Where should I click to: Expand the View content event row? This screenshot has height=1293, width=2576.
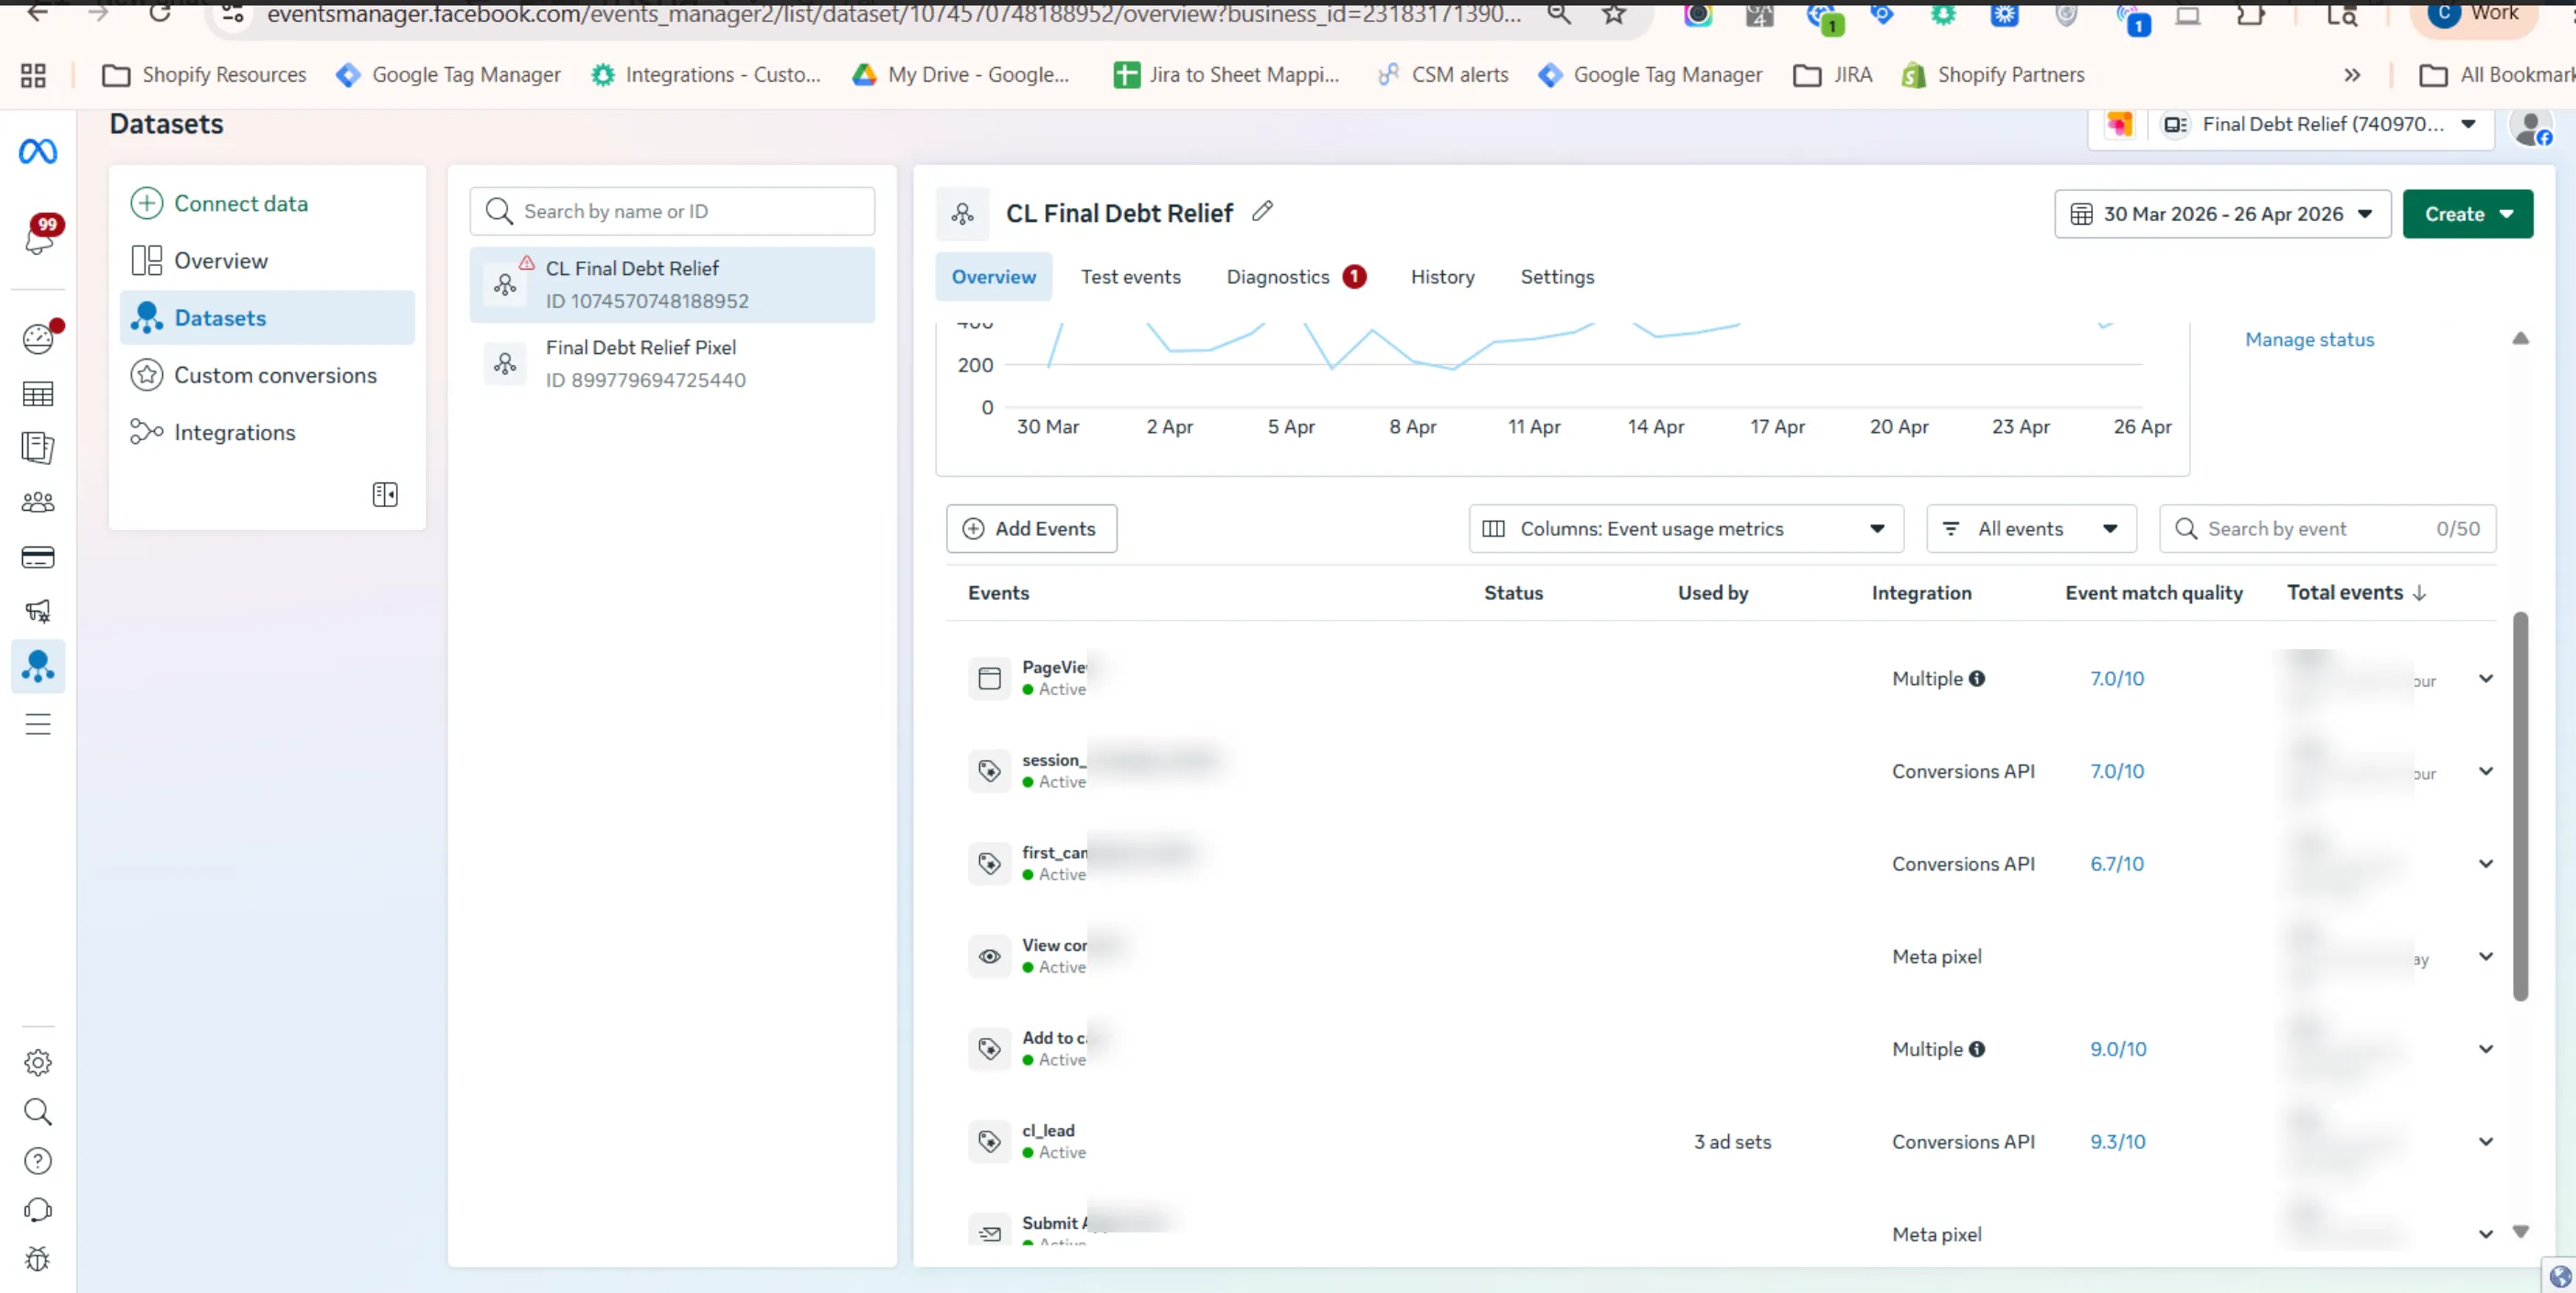(x=2486, y=956)
